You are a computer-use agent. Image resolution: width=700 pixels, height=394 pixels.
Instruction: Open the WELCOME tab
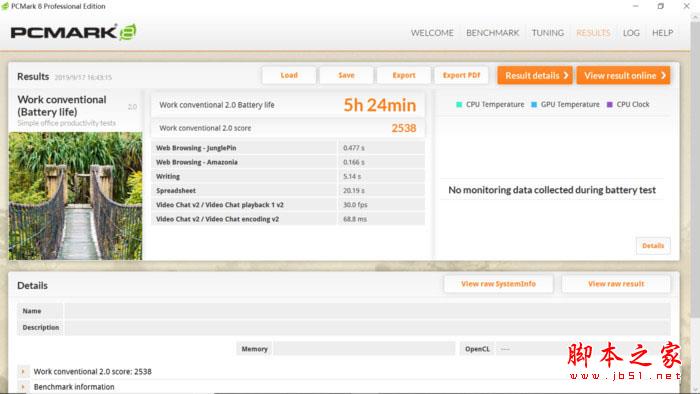(432, 33)
